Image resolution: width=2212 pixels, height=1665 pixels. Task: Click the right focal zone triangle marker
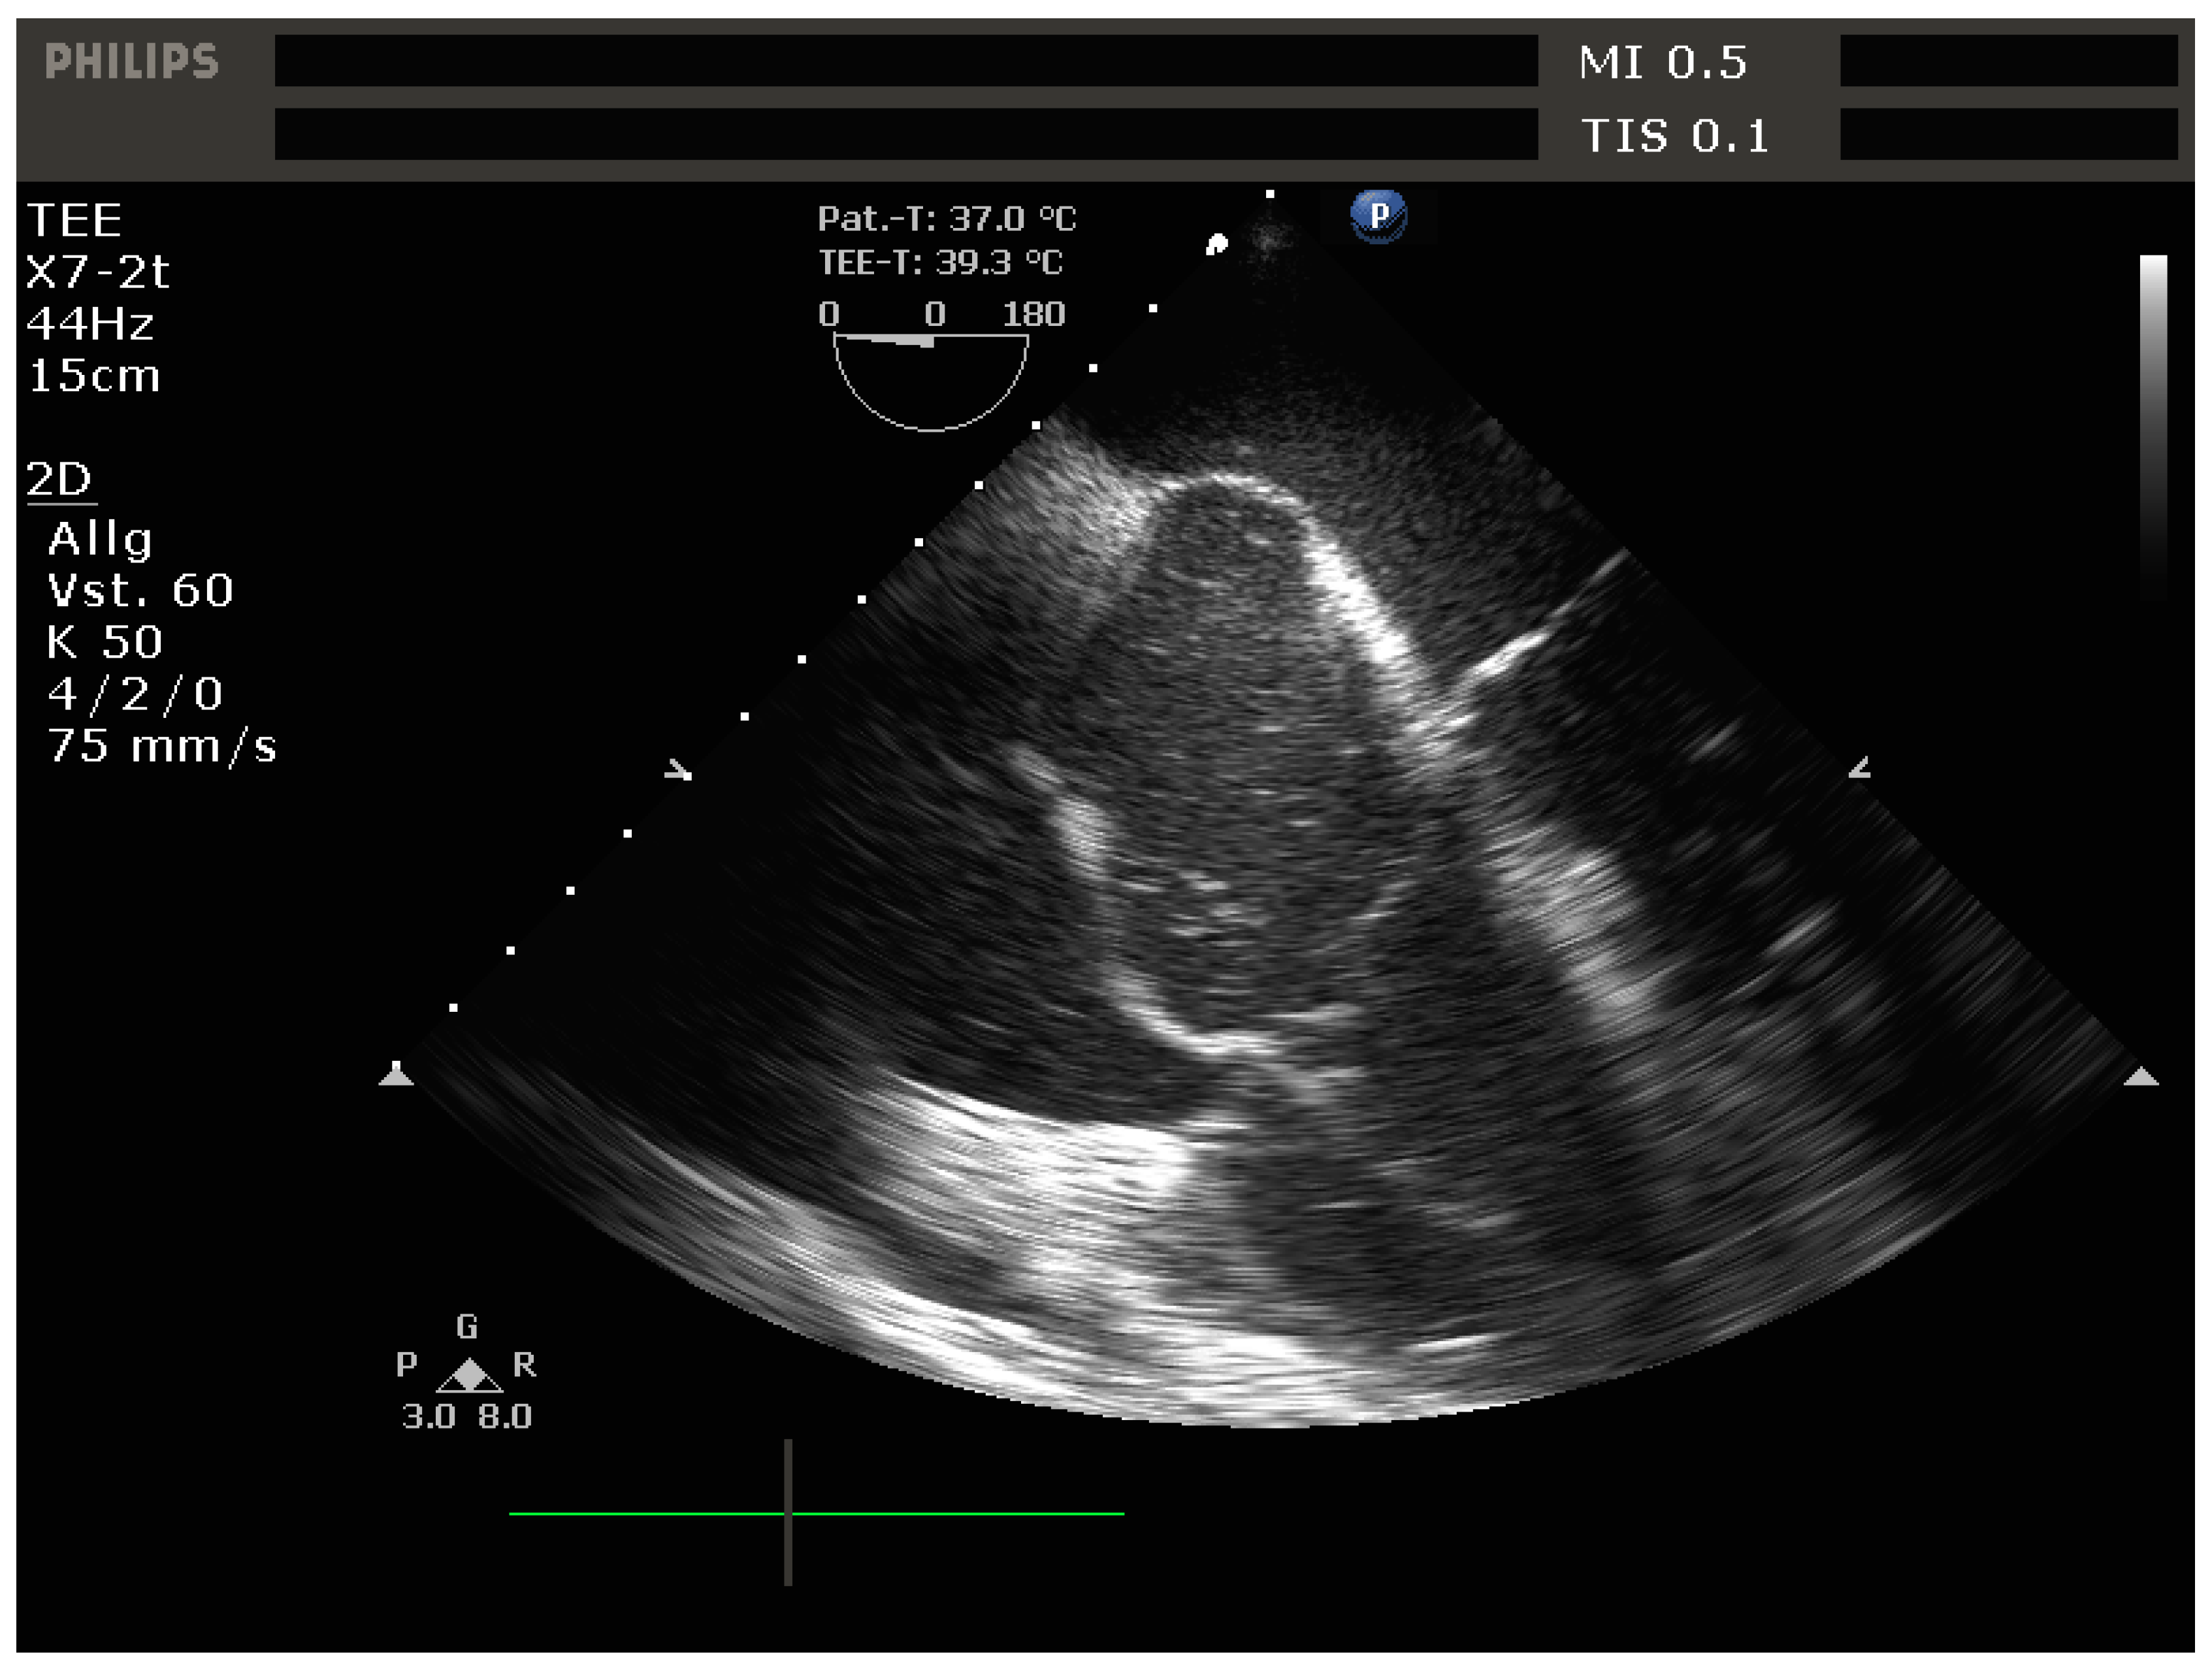(x=2140, y=1076)
